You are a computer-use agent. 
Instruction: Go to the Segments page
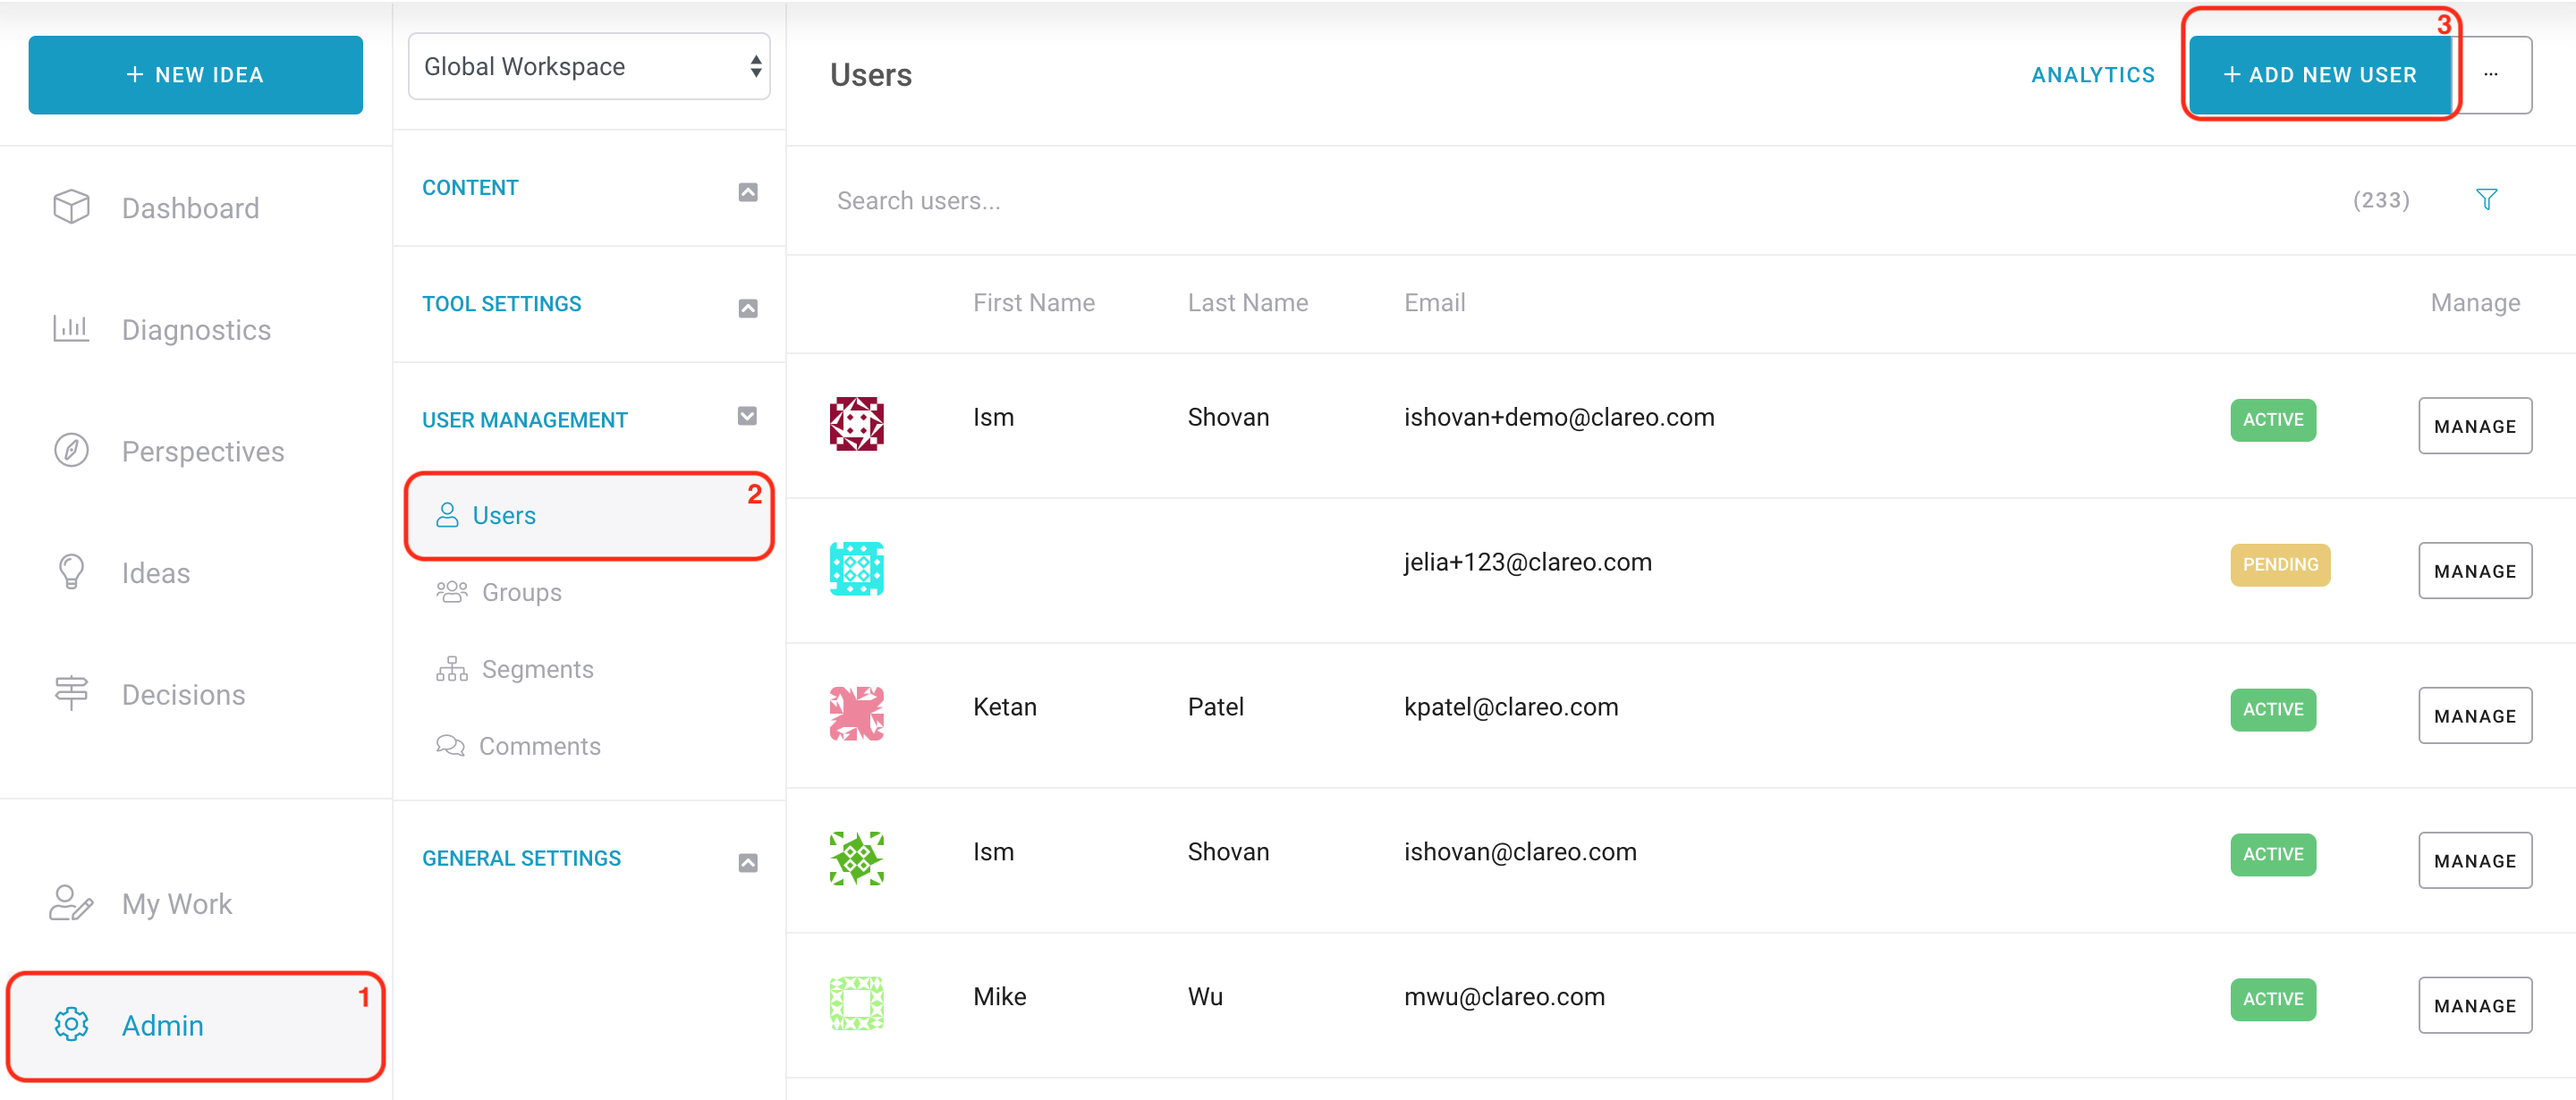click(x=537, y=669)
